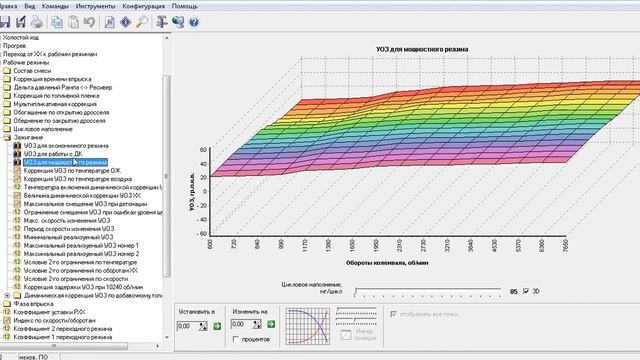The image size is (640, 360).
Task: Click the Установить в value field
Action: pos(188,326)
